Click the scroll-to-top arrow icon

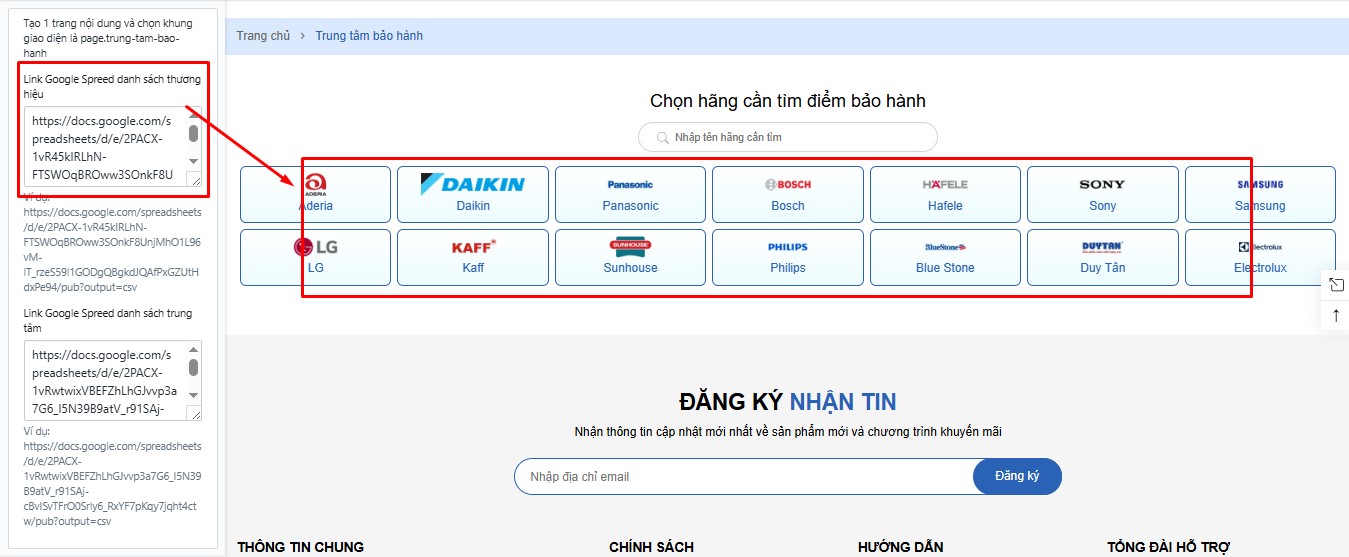click(x=1336, y=315)
